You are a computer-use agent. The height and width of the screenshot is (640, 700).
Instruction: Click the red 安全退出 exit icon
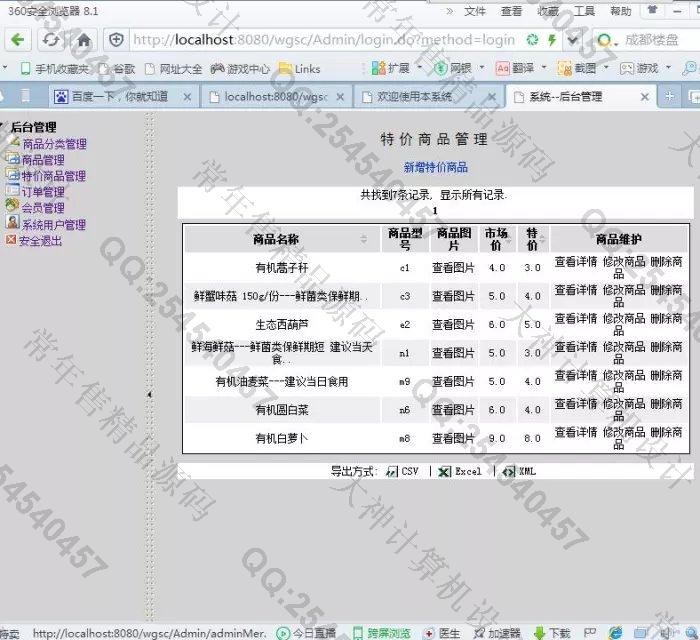pos(11,240)
